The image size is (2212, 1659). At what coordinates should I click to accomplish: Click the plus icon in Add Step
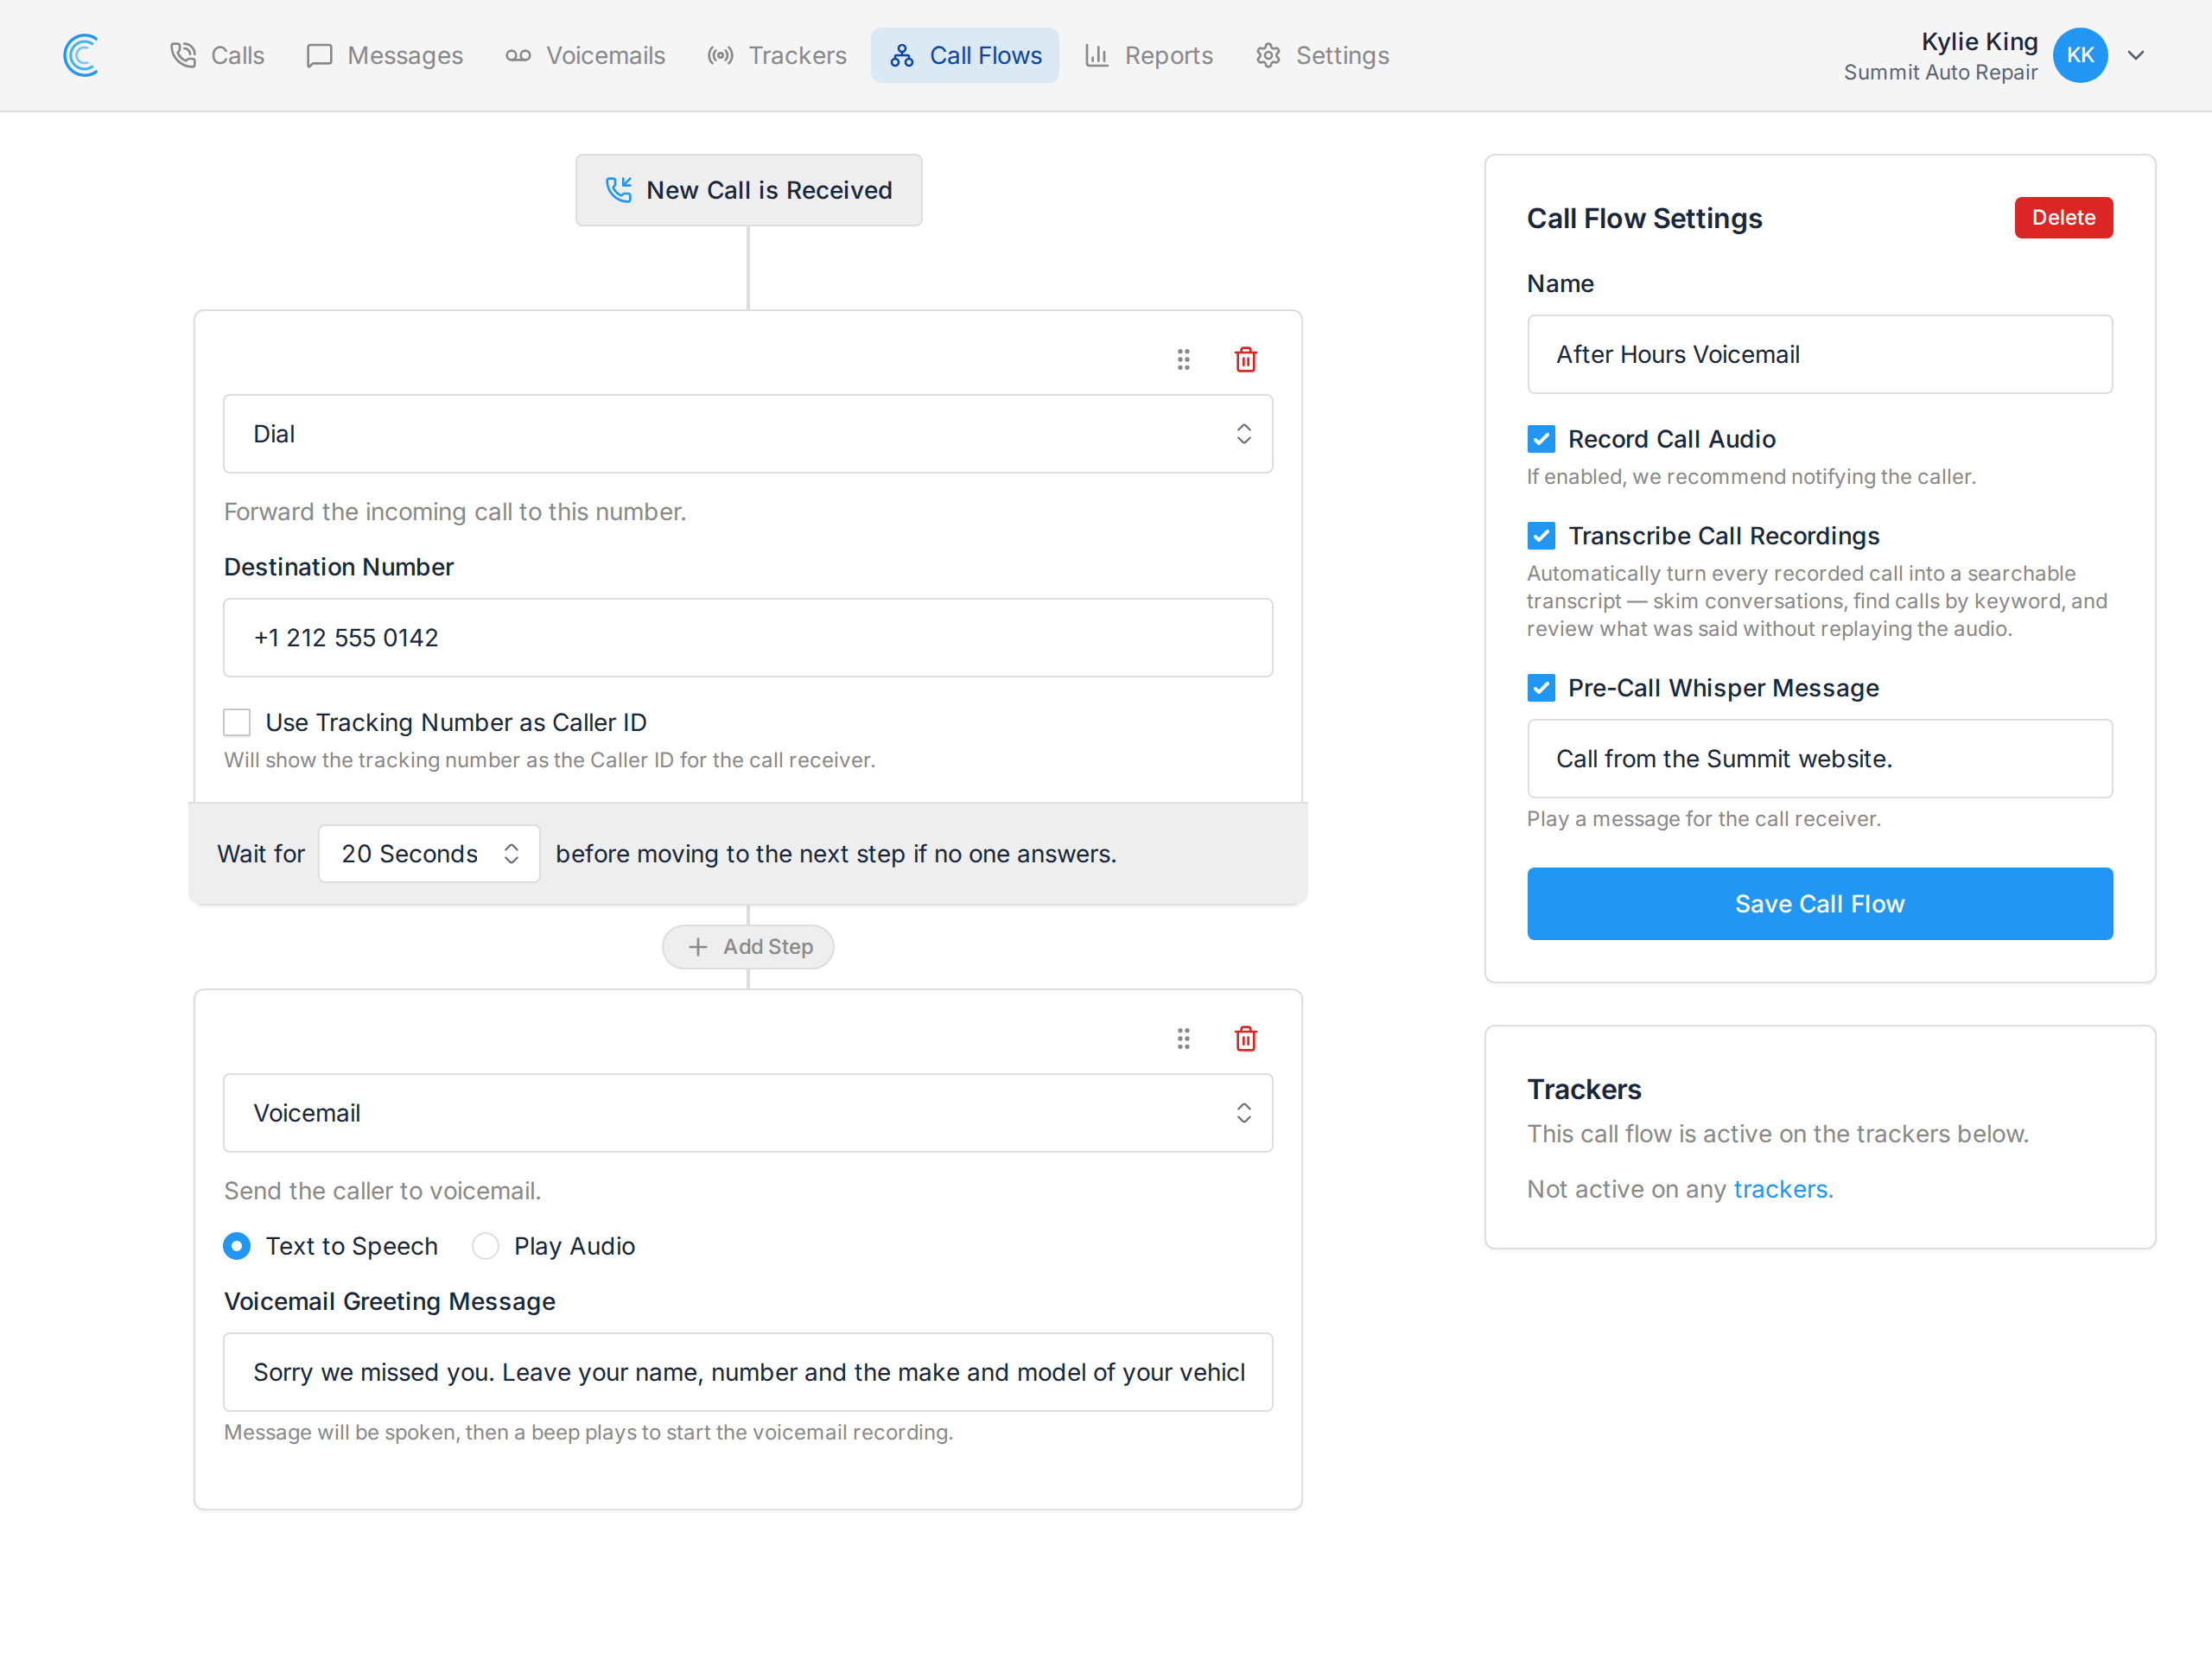pos(698,946)
